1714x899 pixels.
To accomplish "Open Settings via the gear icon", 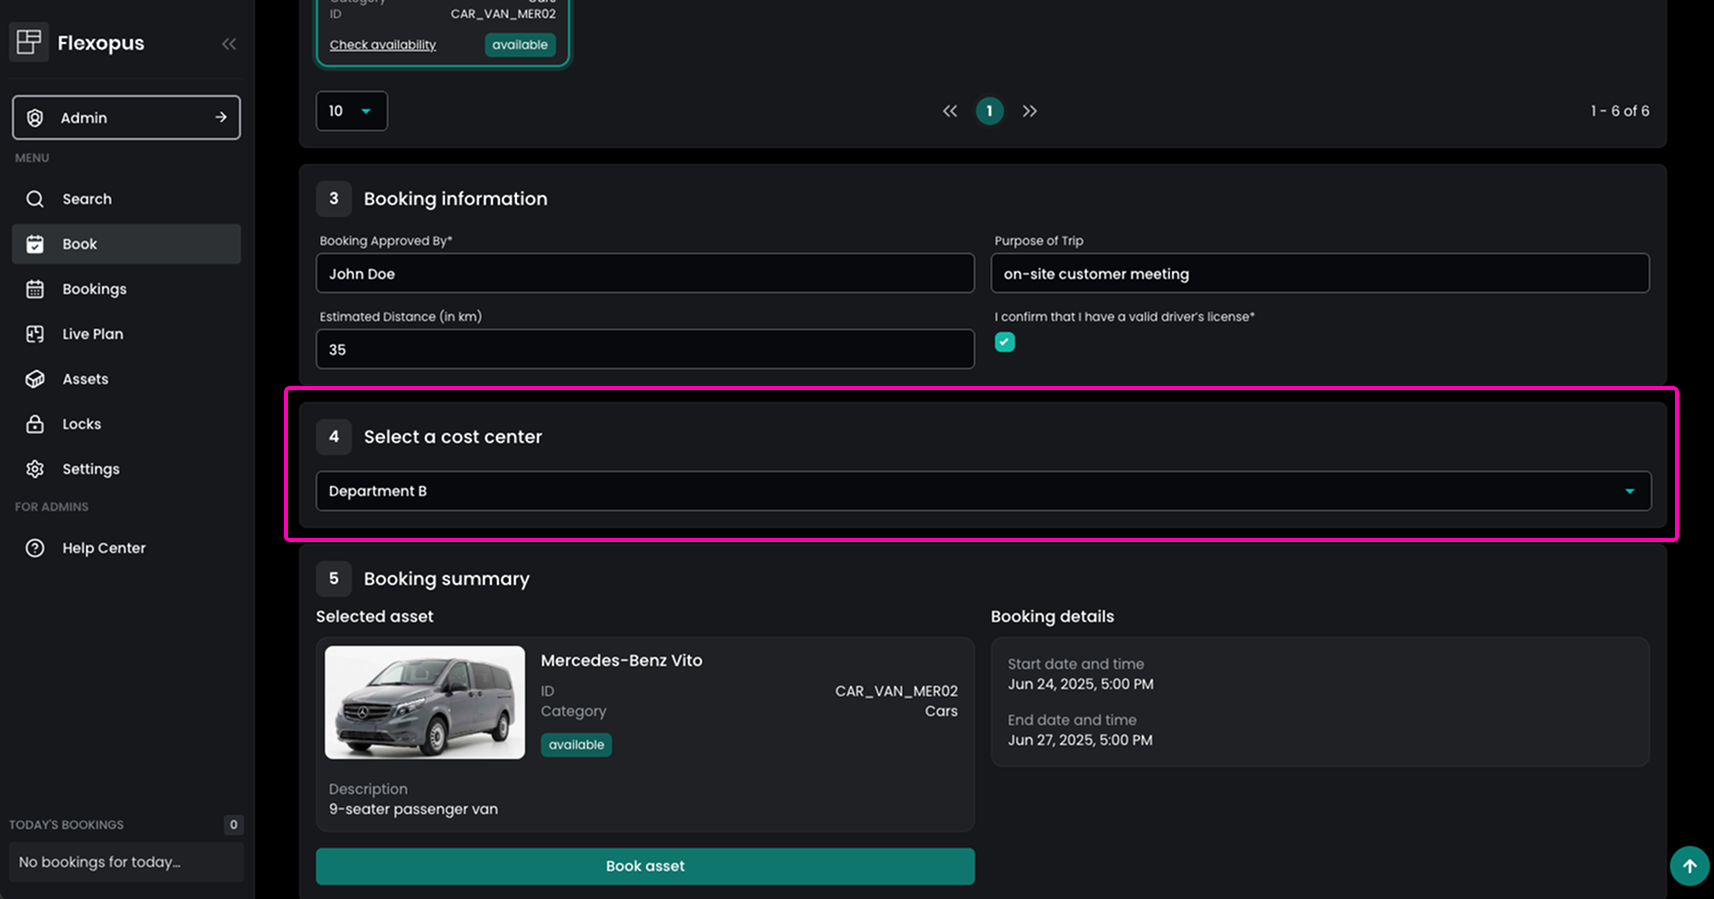I will click(x=35, y=469).
